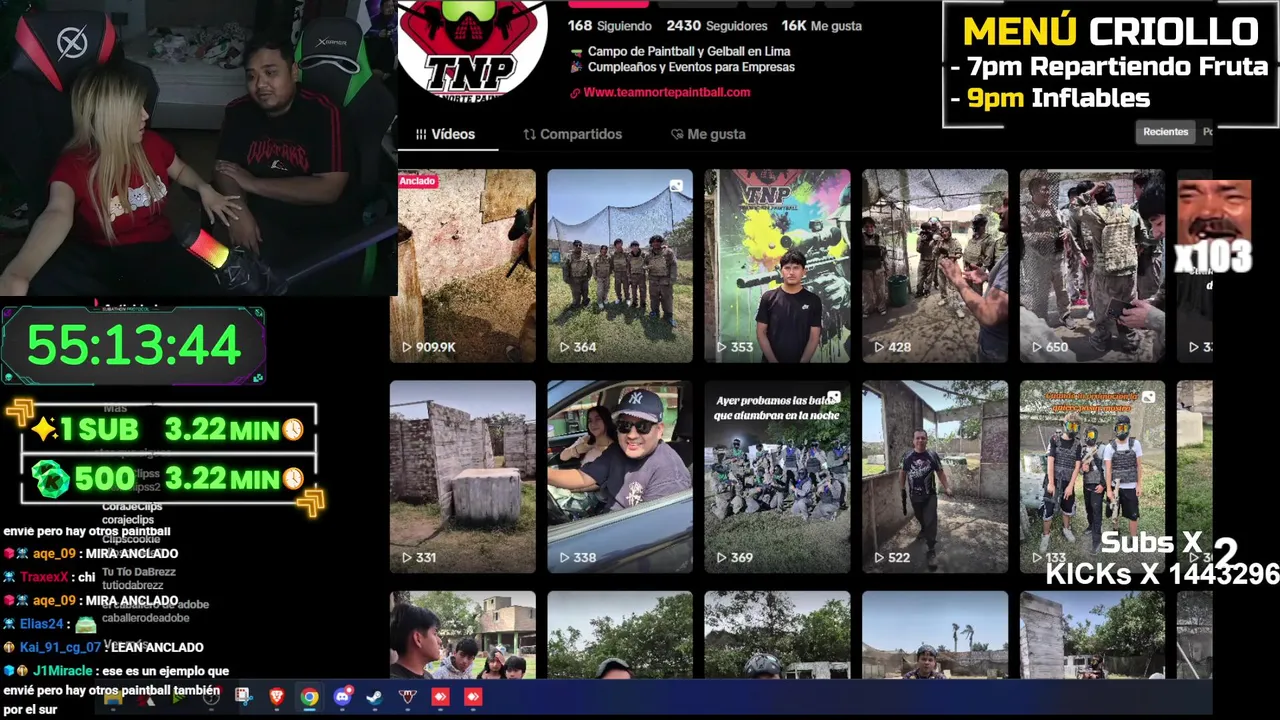Open the video with 428 views
The width and height of the screenshot is (1280, 720).
(x=935, y=265)
